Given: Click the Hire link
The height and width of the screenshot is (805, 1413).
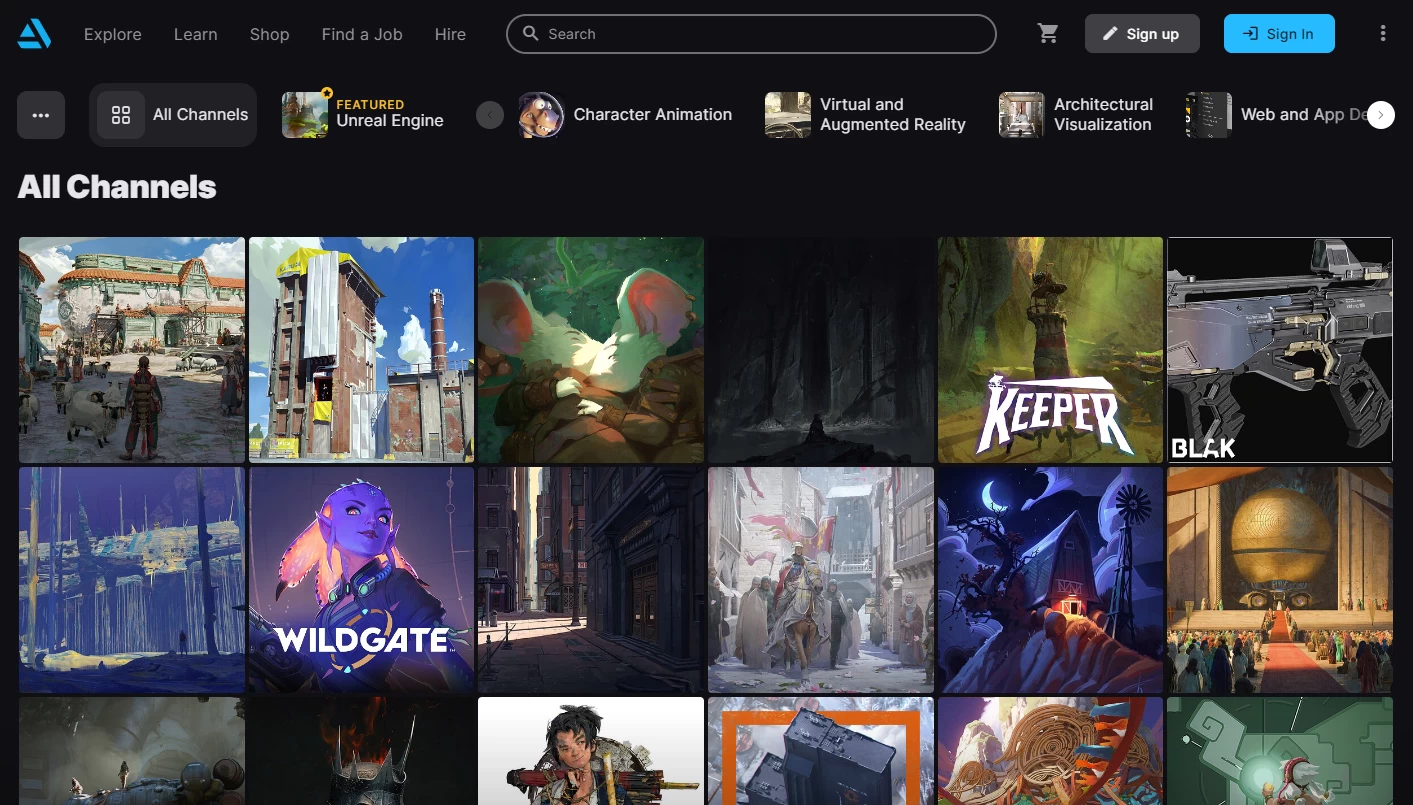Looking at the screenshot, I should (450, 34).
